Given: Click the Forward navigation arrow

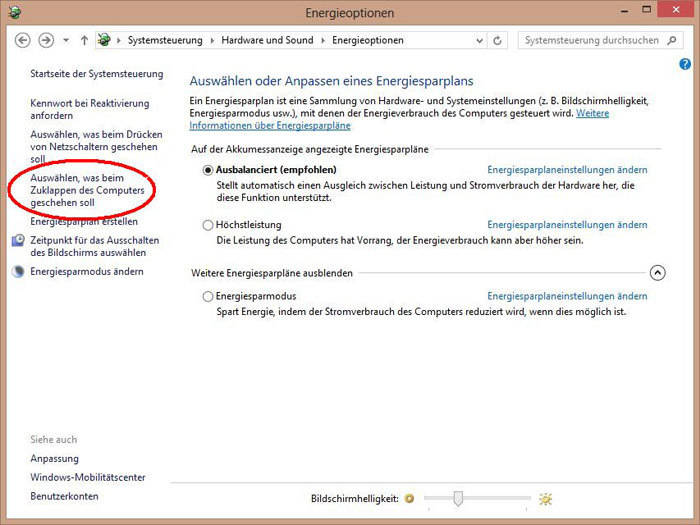Looking at the screenshot, I should [46, 40].
